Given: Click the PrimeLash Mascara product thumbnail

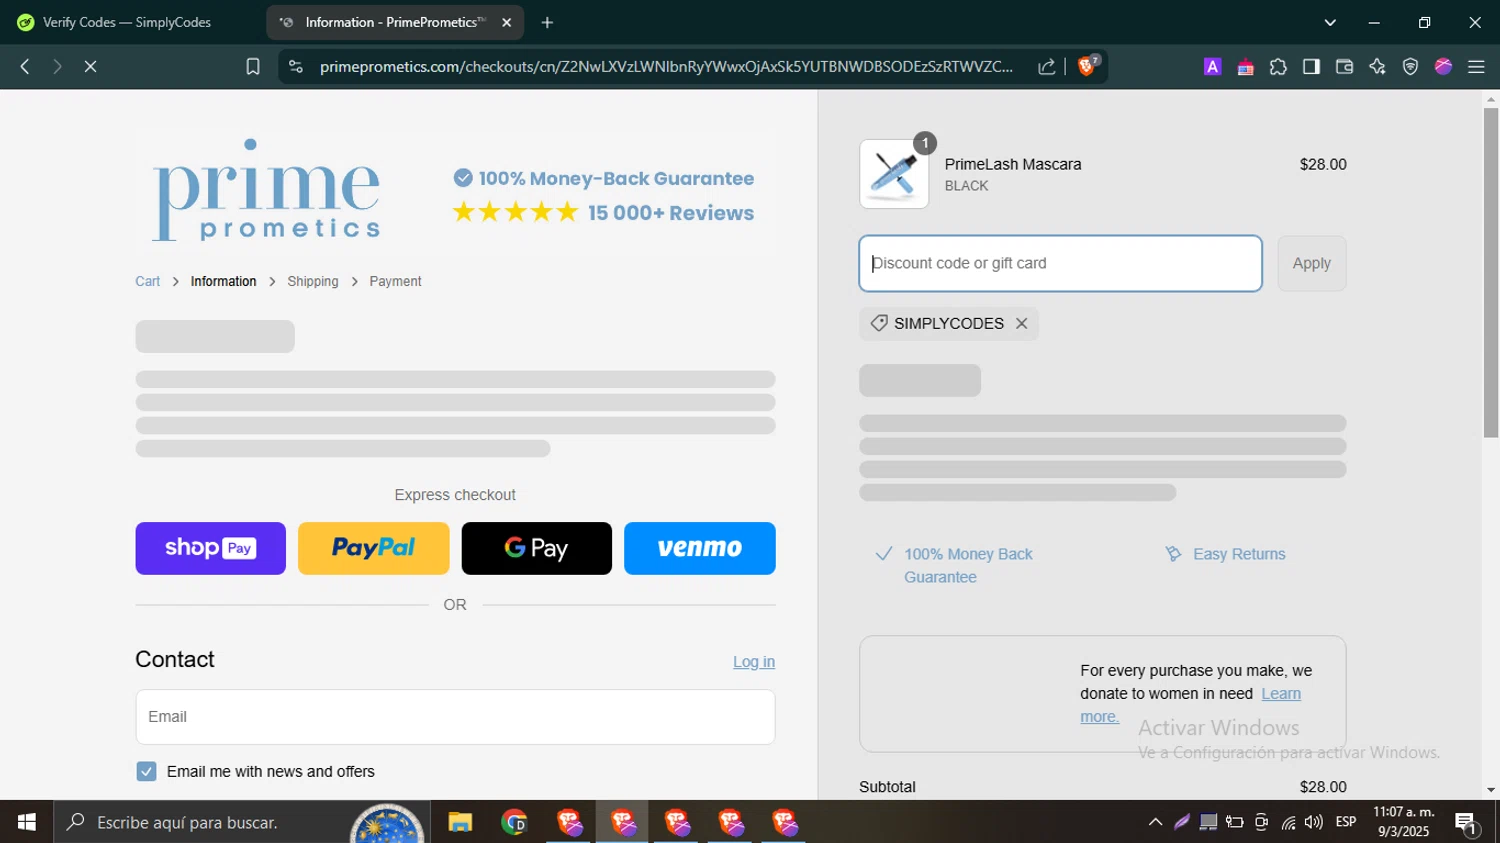Looking at the screenshot, I should pos(894,174).
